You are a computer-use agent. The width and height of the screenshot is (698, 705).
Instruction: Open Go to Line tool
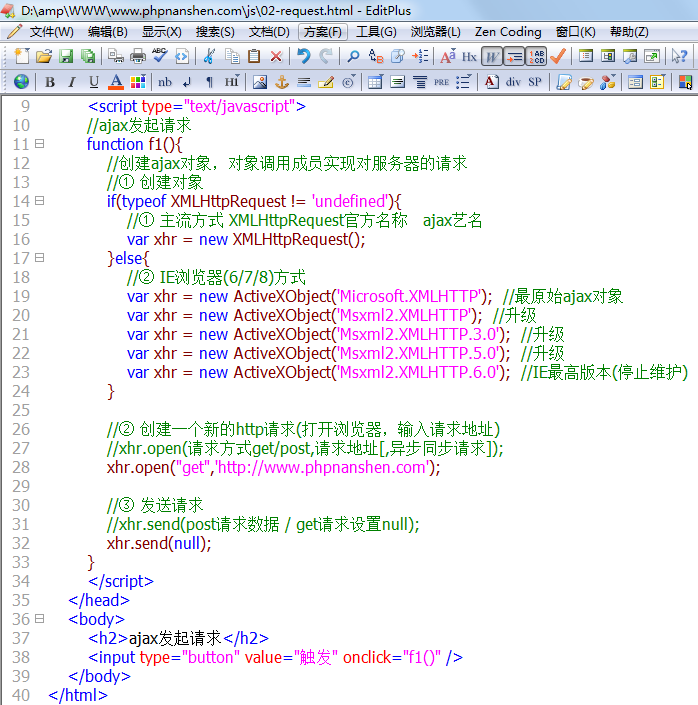[420, 56]
